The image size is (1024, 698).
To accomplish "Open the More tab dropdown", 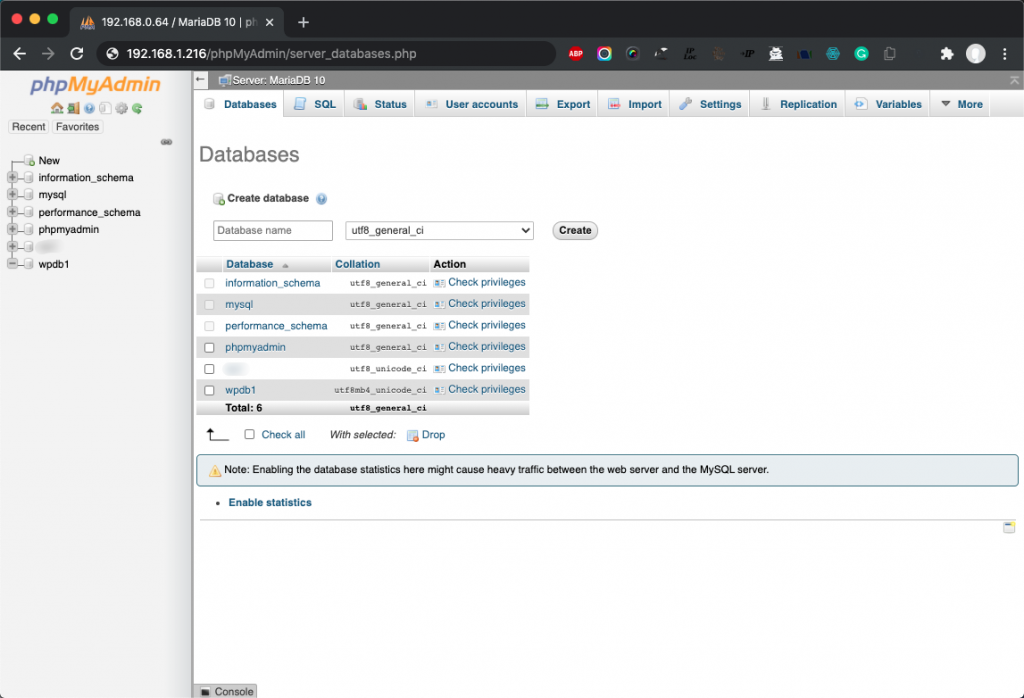I will point(961,104).
